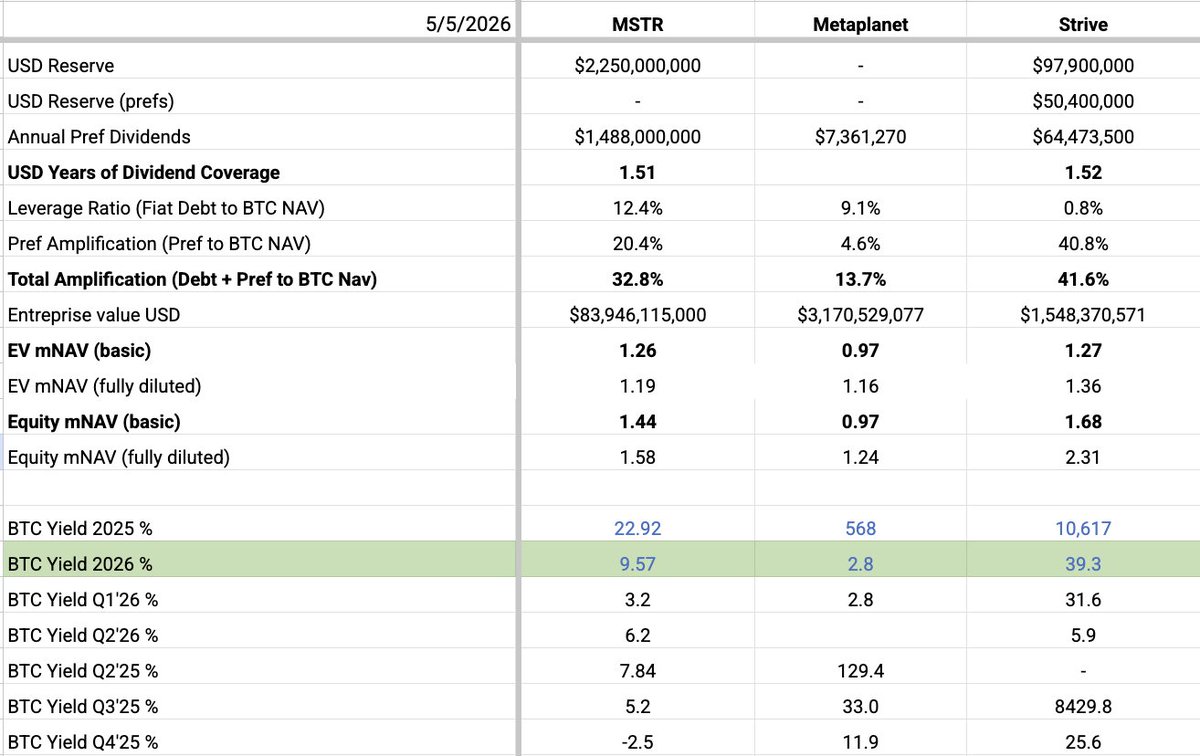Screen dimensions: 1200x756
Task: Select Strive EV mNAV diluted 1.36
Action: tap(1083, 386)
